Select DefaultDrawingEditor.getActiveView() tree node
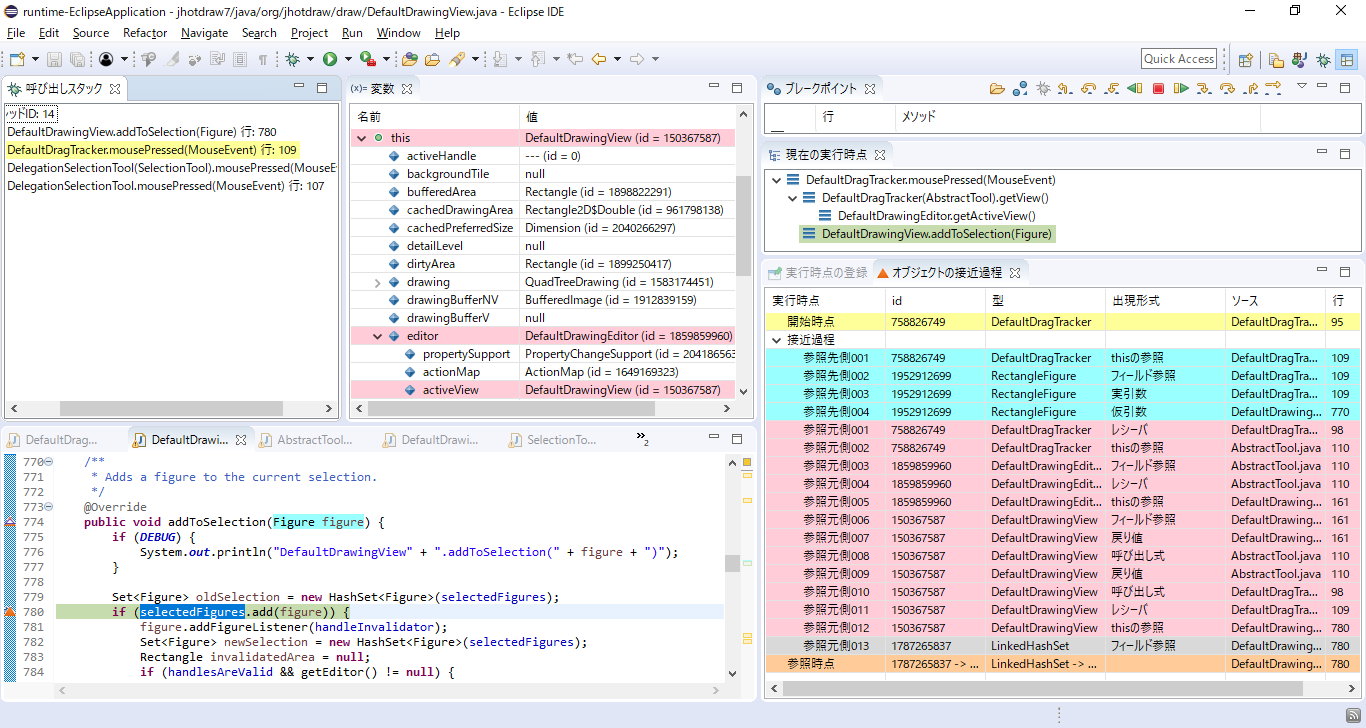Screen dimensions: 1366x728 [x=927, y=216]
